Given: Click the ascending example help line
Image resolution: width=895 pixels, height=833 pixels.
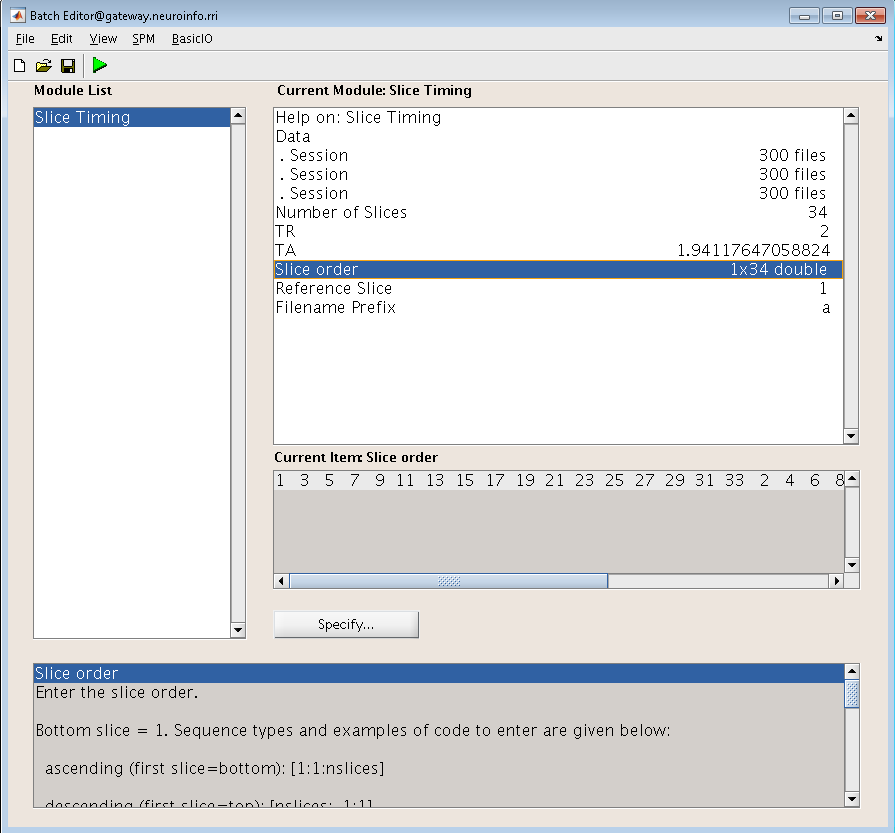Looking at the screenshot, I should click(x=215, y=768).
